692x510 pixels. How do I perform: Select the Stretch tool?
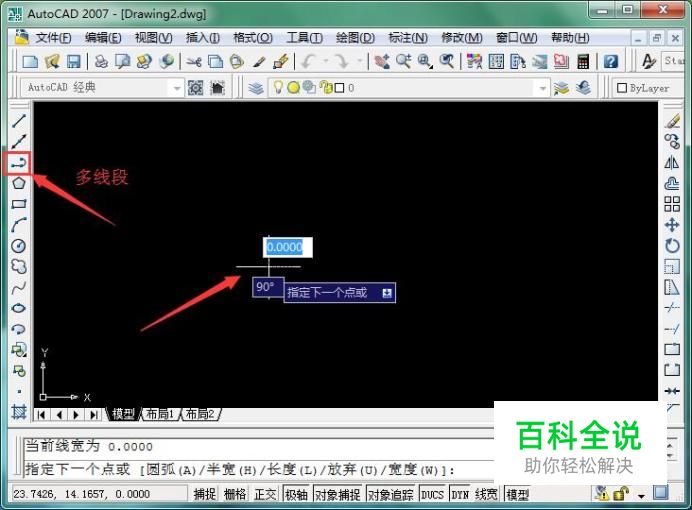pyautogui.click(x=672, y=288)
